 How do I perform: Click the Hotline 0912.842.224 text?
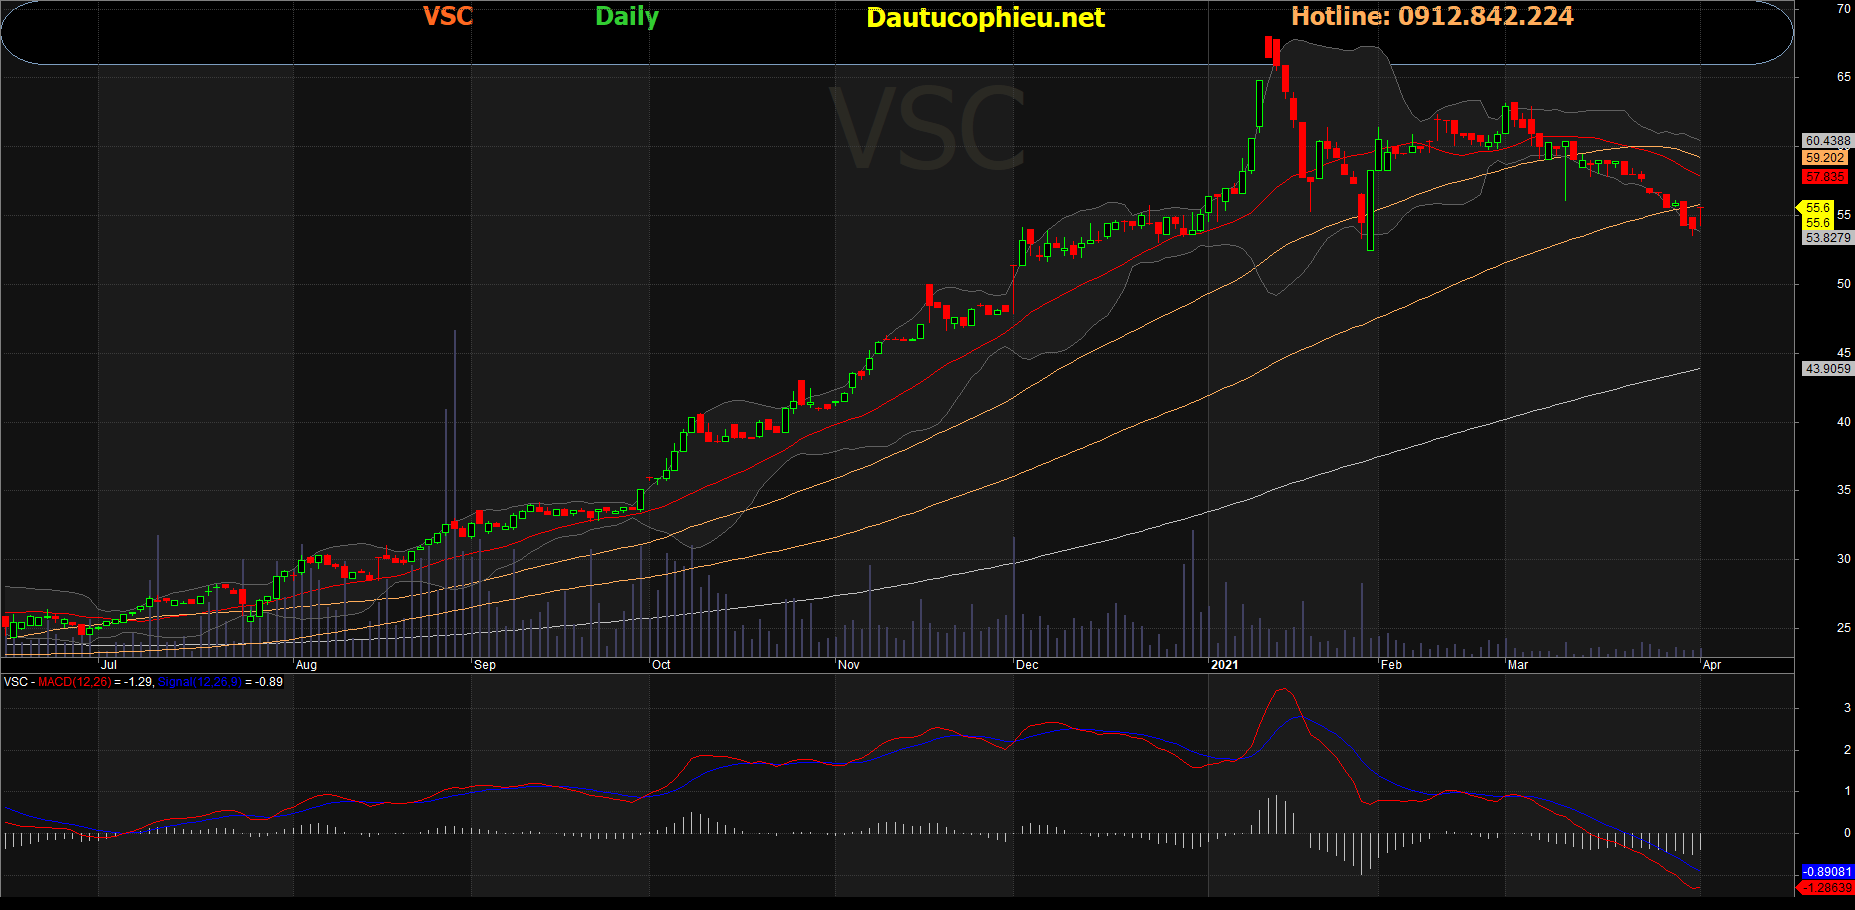(1432, 16)
